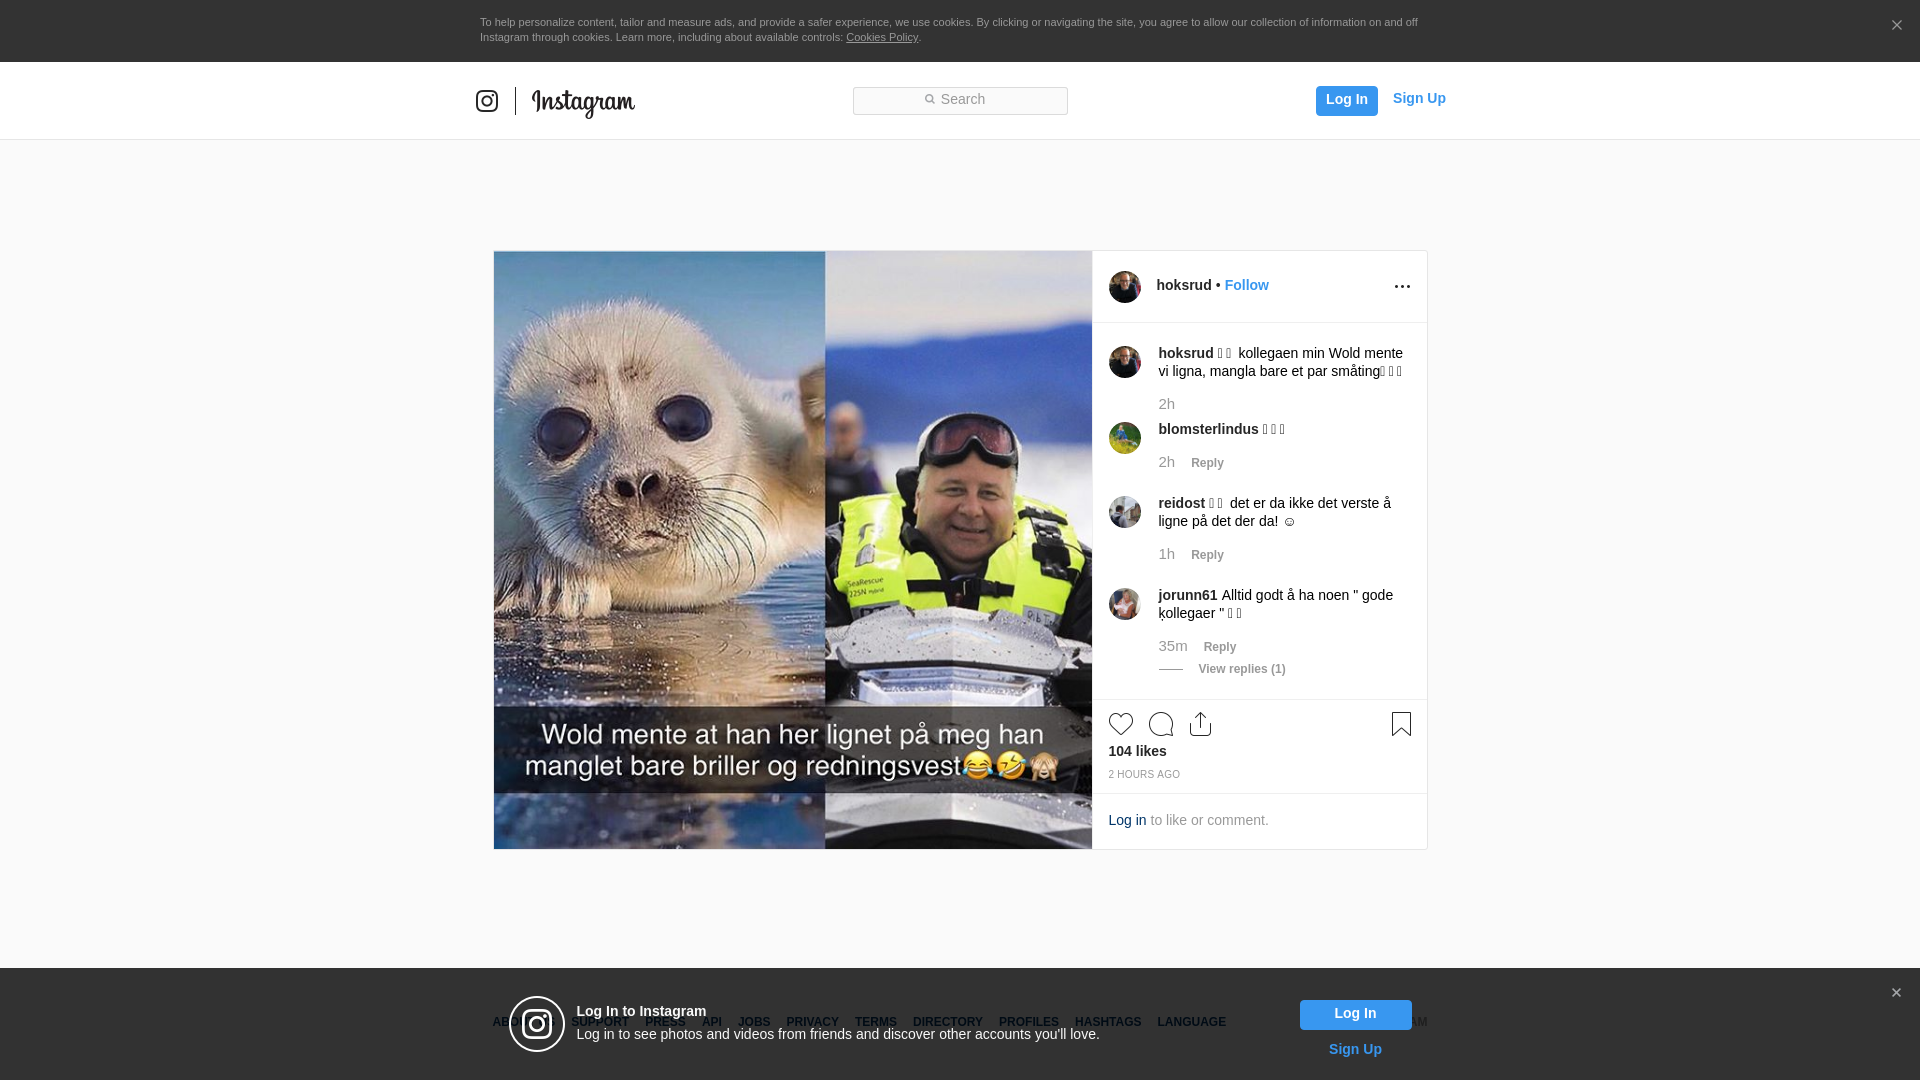Open the TERMS footer link
Viewport: 1920px width, 1080px height.
(875, 1022)
